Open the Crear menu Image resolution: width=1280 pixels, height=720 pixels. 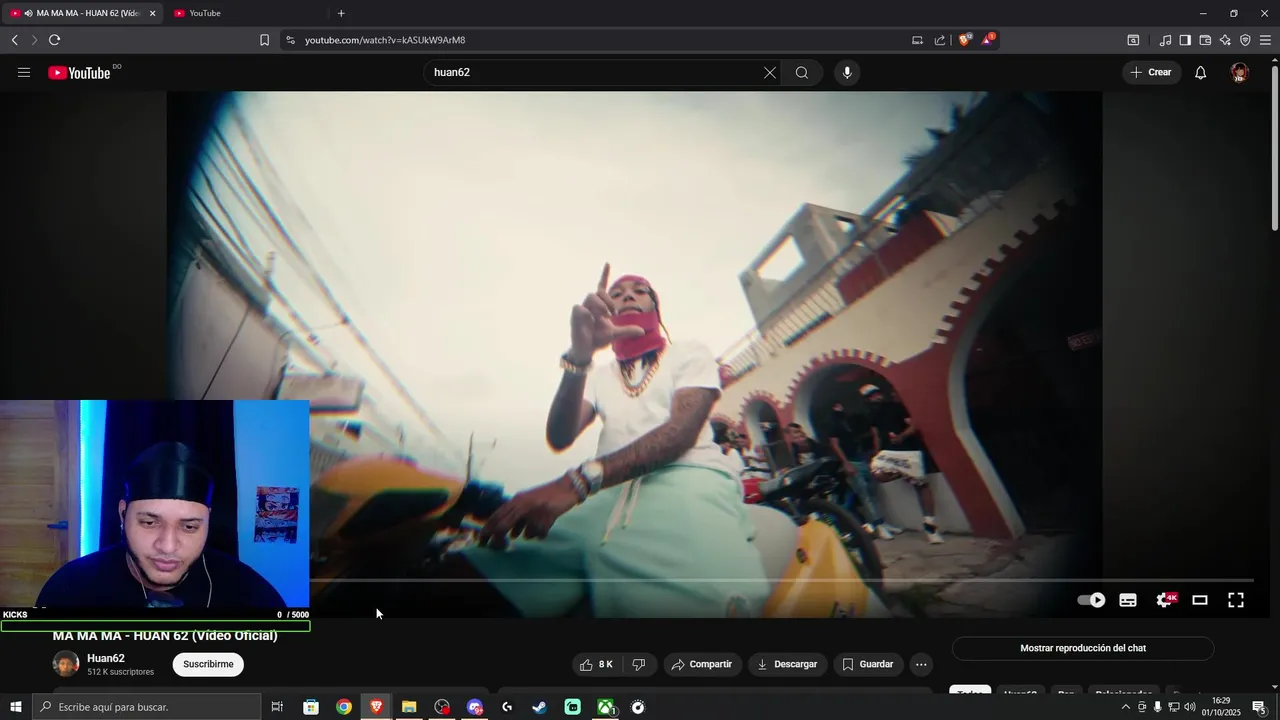1151,72
